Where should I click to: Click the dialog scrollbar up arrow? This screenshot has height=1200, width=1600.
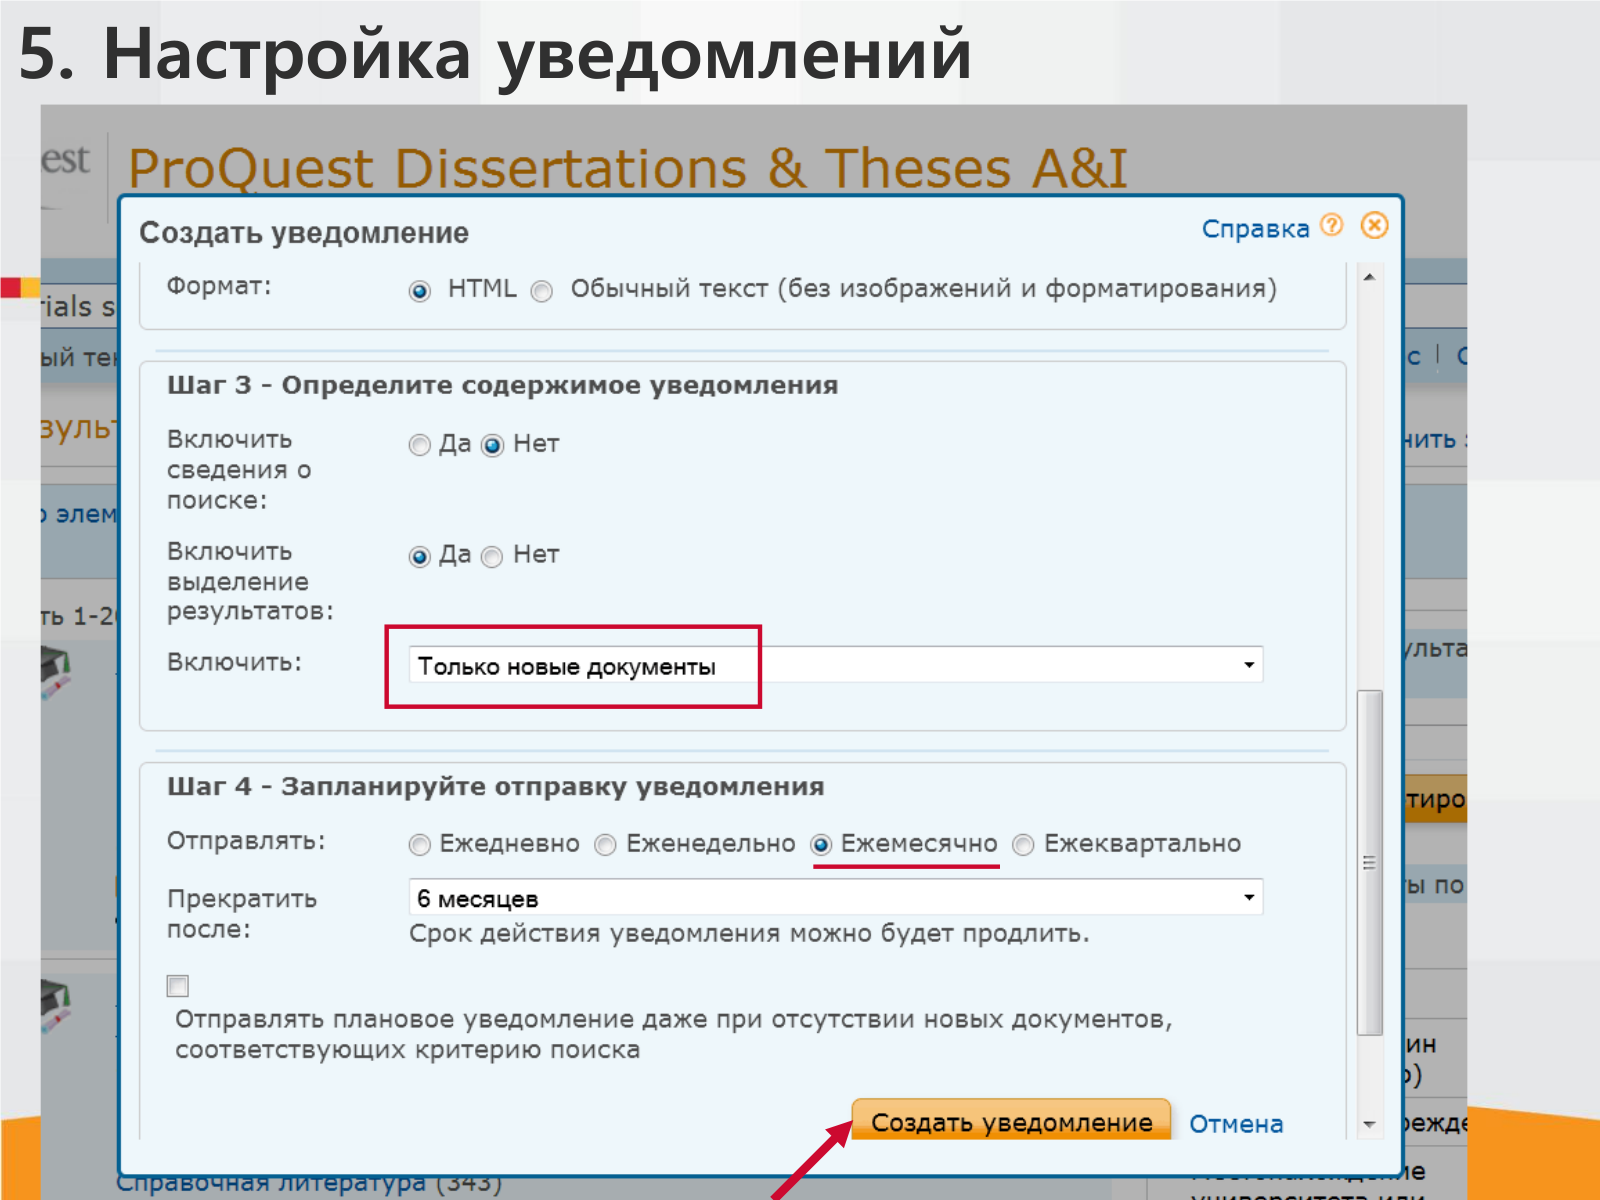1370,277
